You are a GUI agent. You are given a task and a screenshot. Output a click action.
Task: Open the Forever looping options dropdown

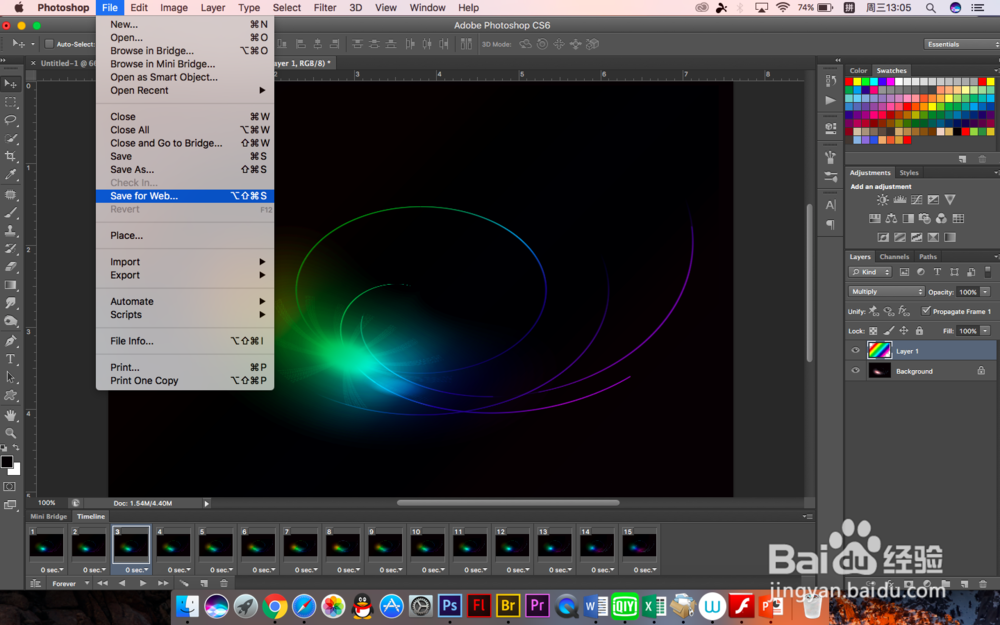click(68, 583)
